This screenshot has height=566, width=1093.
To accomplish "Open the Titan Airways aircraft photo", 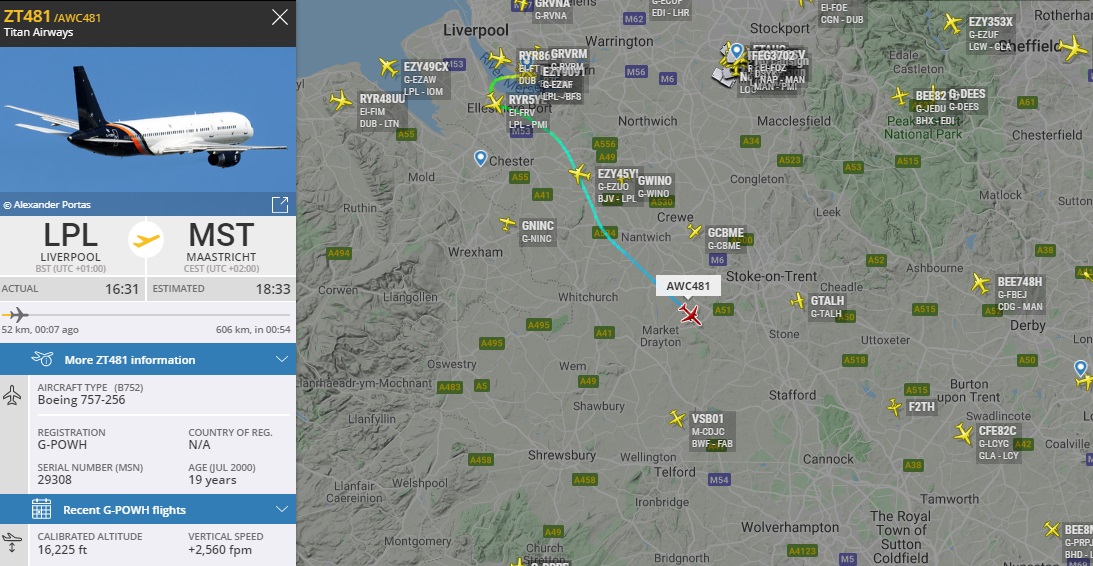I will click(148, 120).
